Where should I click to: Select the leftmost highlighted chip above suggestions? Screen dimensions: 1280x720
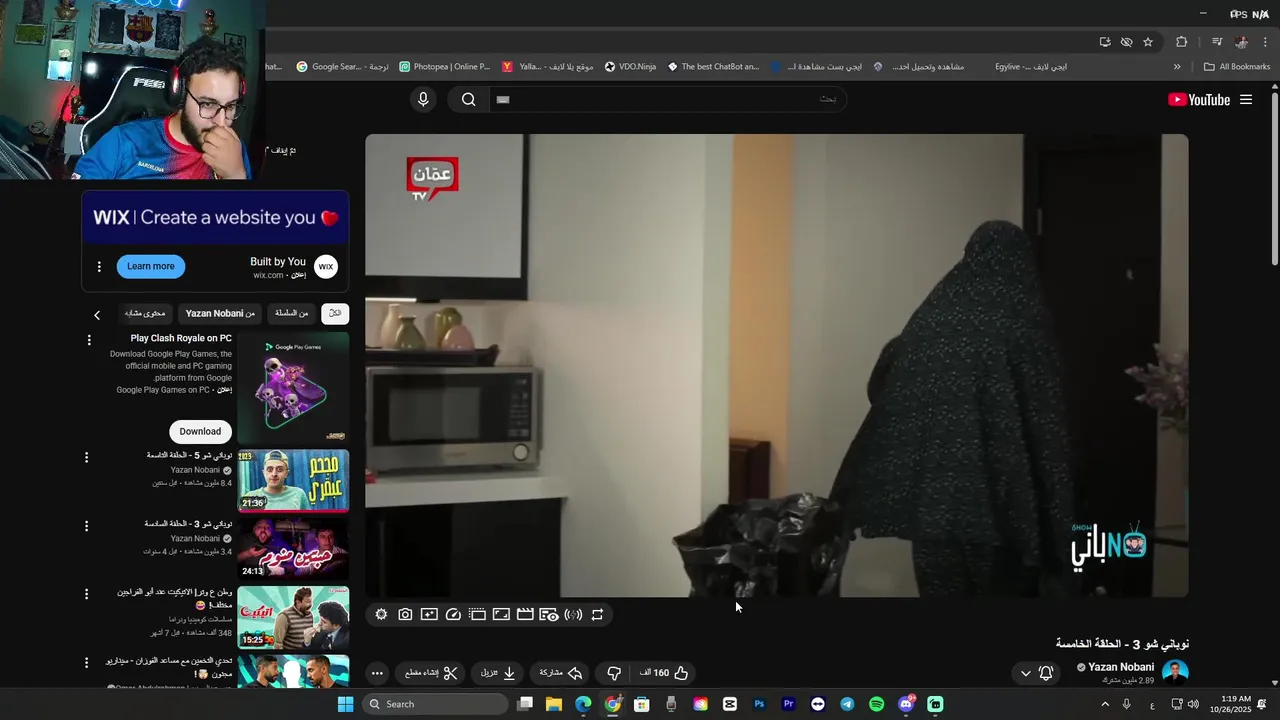[x=335, y=314]
